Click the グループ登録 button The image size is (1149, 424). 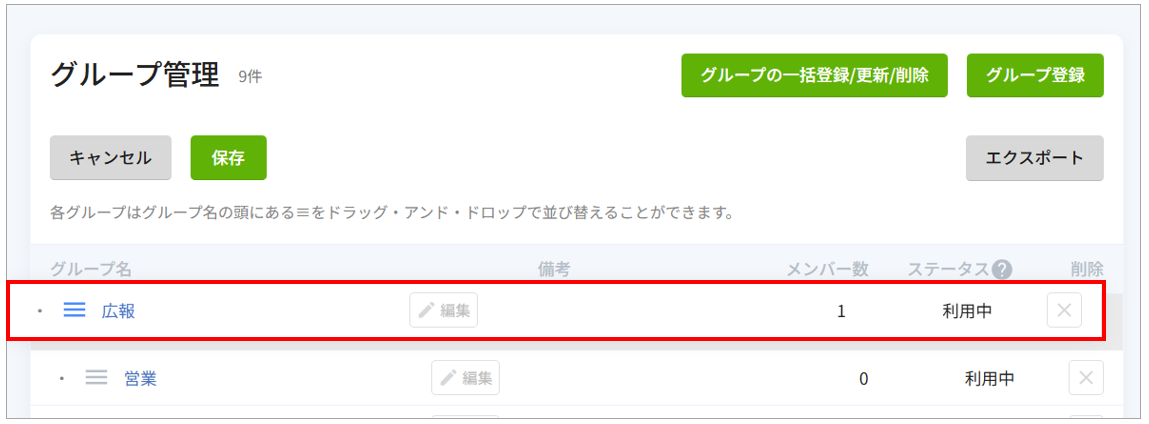pos(1035,75)
